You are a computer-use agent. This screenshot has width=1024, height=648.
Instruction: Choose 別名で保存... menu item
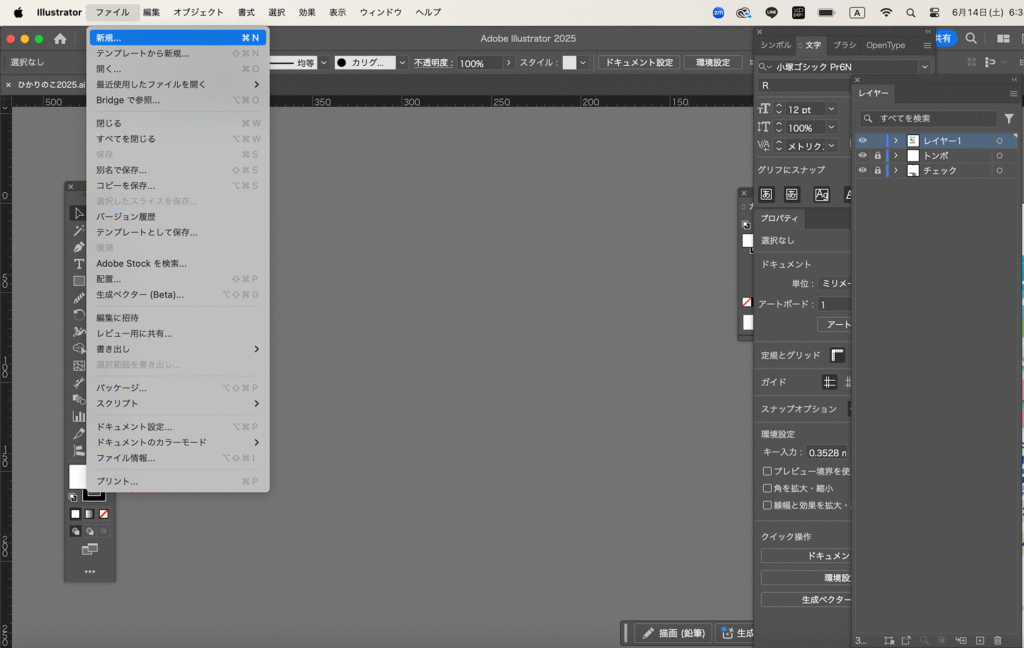click(178, 170)
